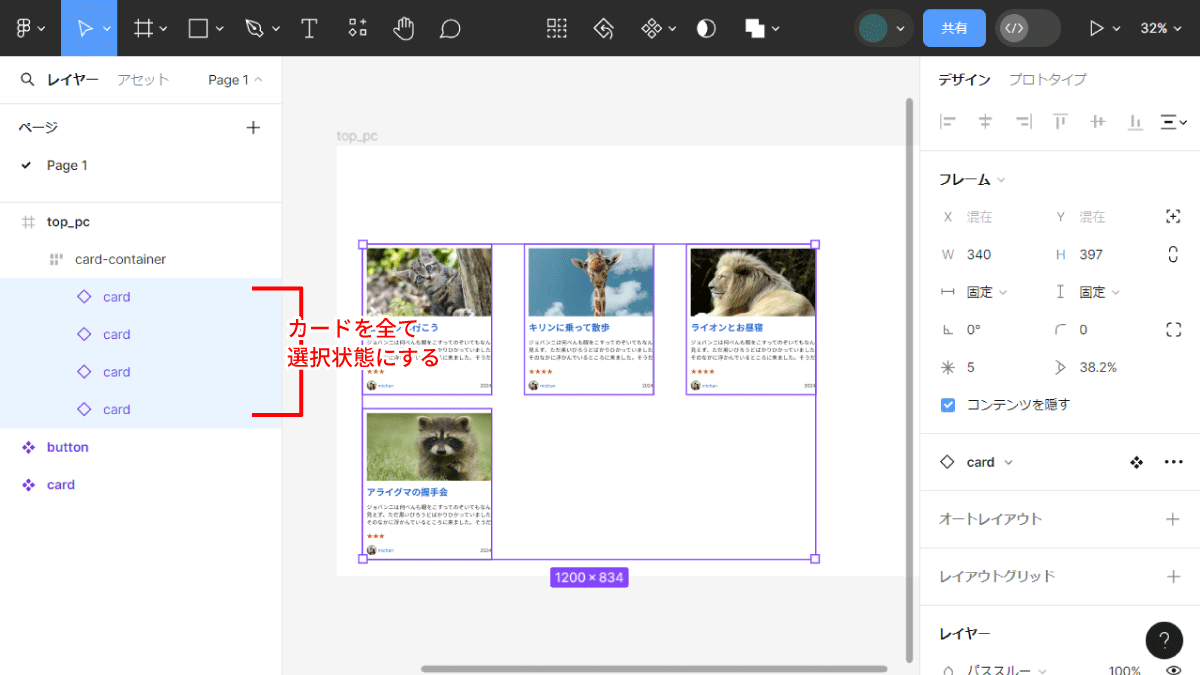Click the boolean union icon
The image size is (1200, 675).
coord(755,28)
